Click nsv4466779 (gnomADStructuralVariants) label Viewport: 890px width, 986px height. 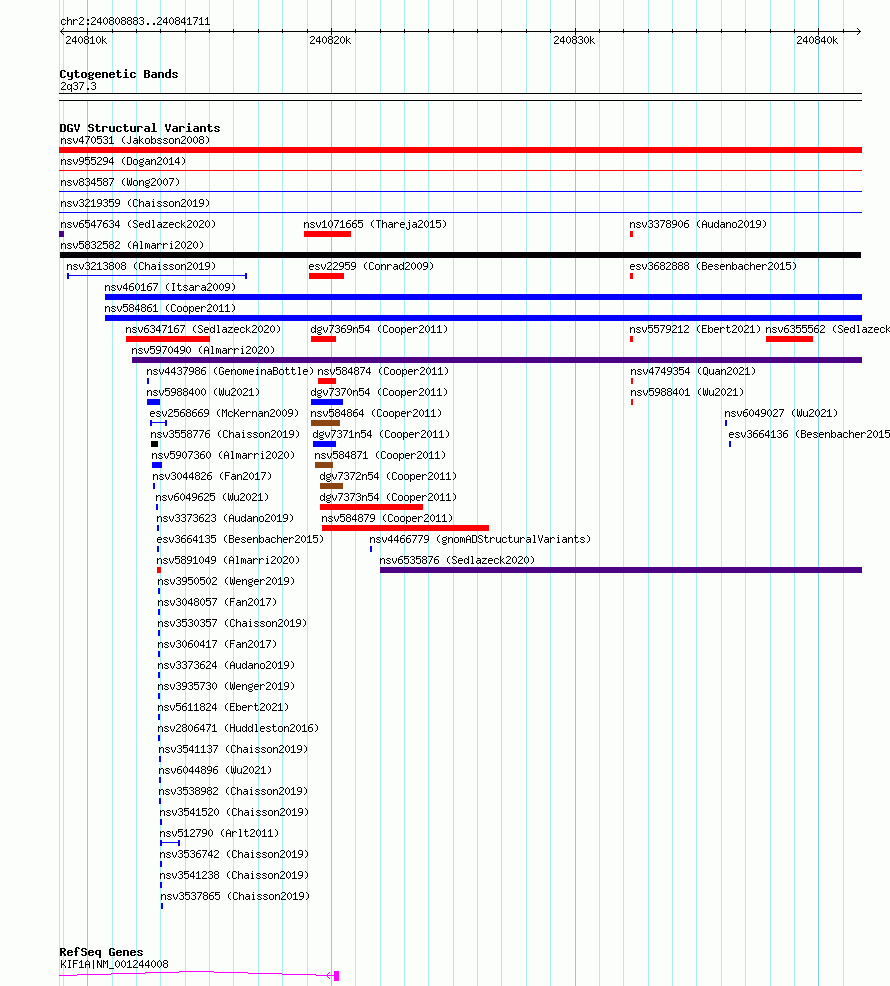click(x=481, y=540)
